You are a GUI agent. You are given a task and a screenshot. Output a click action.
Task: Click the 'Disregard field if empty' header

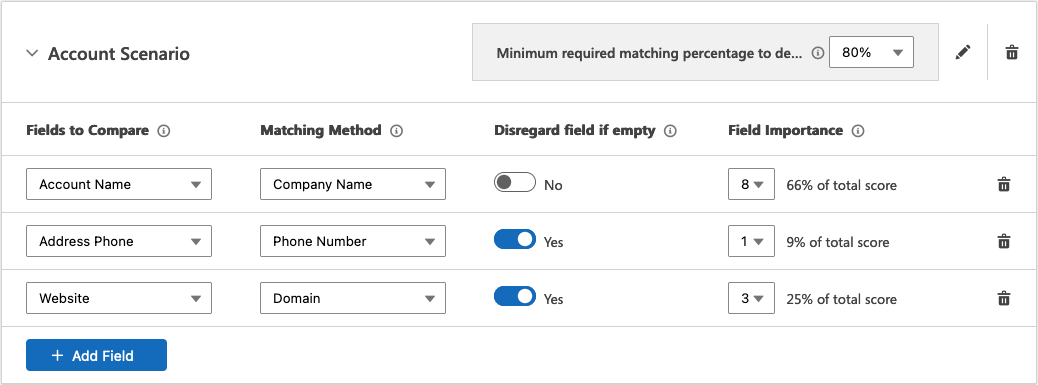coord(575,130)
